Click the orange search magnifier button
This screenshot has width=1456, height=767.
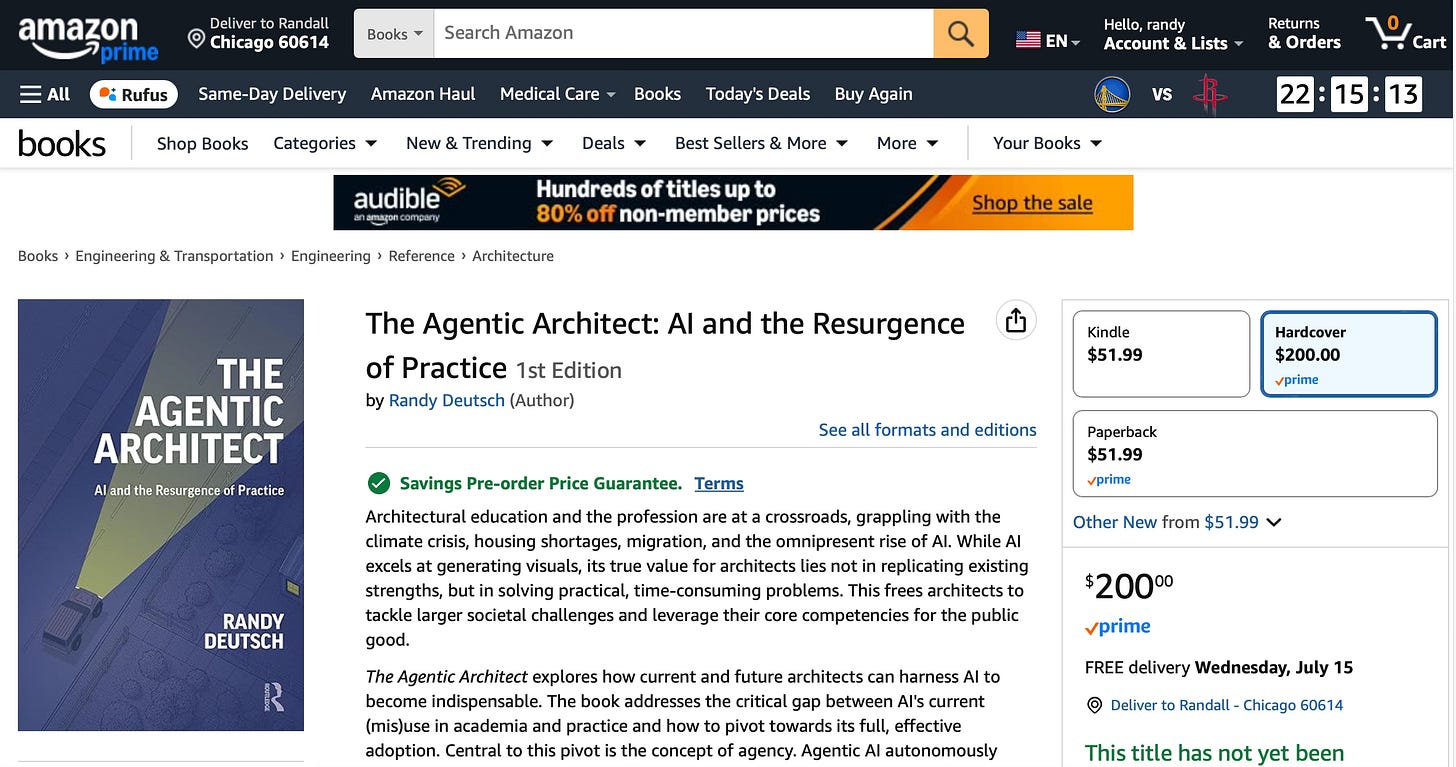pos(961,33)
